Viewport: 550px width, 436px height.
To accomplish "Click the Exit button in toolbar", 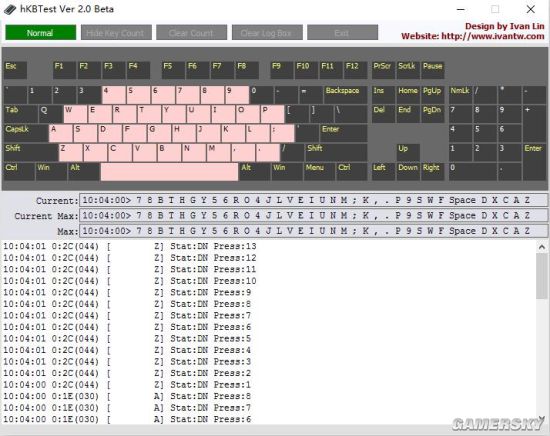I will (342, 33).
